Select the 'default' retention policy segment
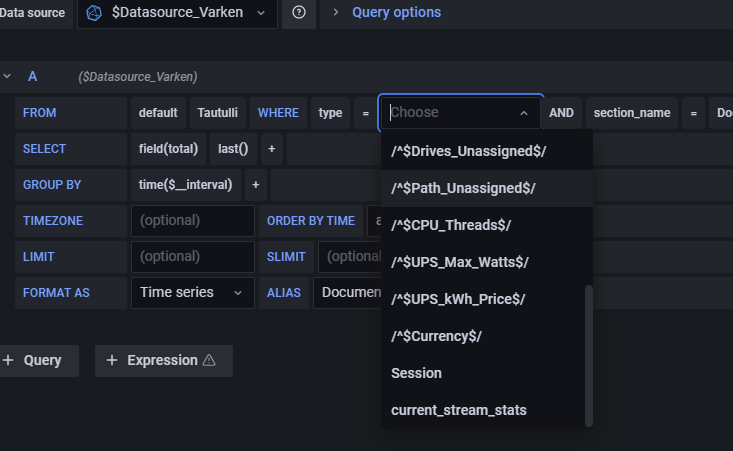733x451 pixels. click(x=158, y=113)
